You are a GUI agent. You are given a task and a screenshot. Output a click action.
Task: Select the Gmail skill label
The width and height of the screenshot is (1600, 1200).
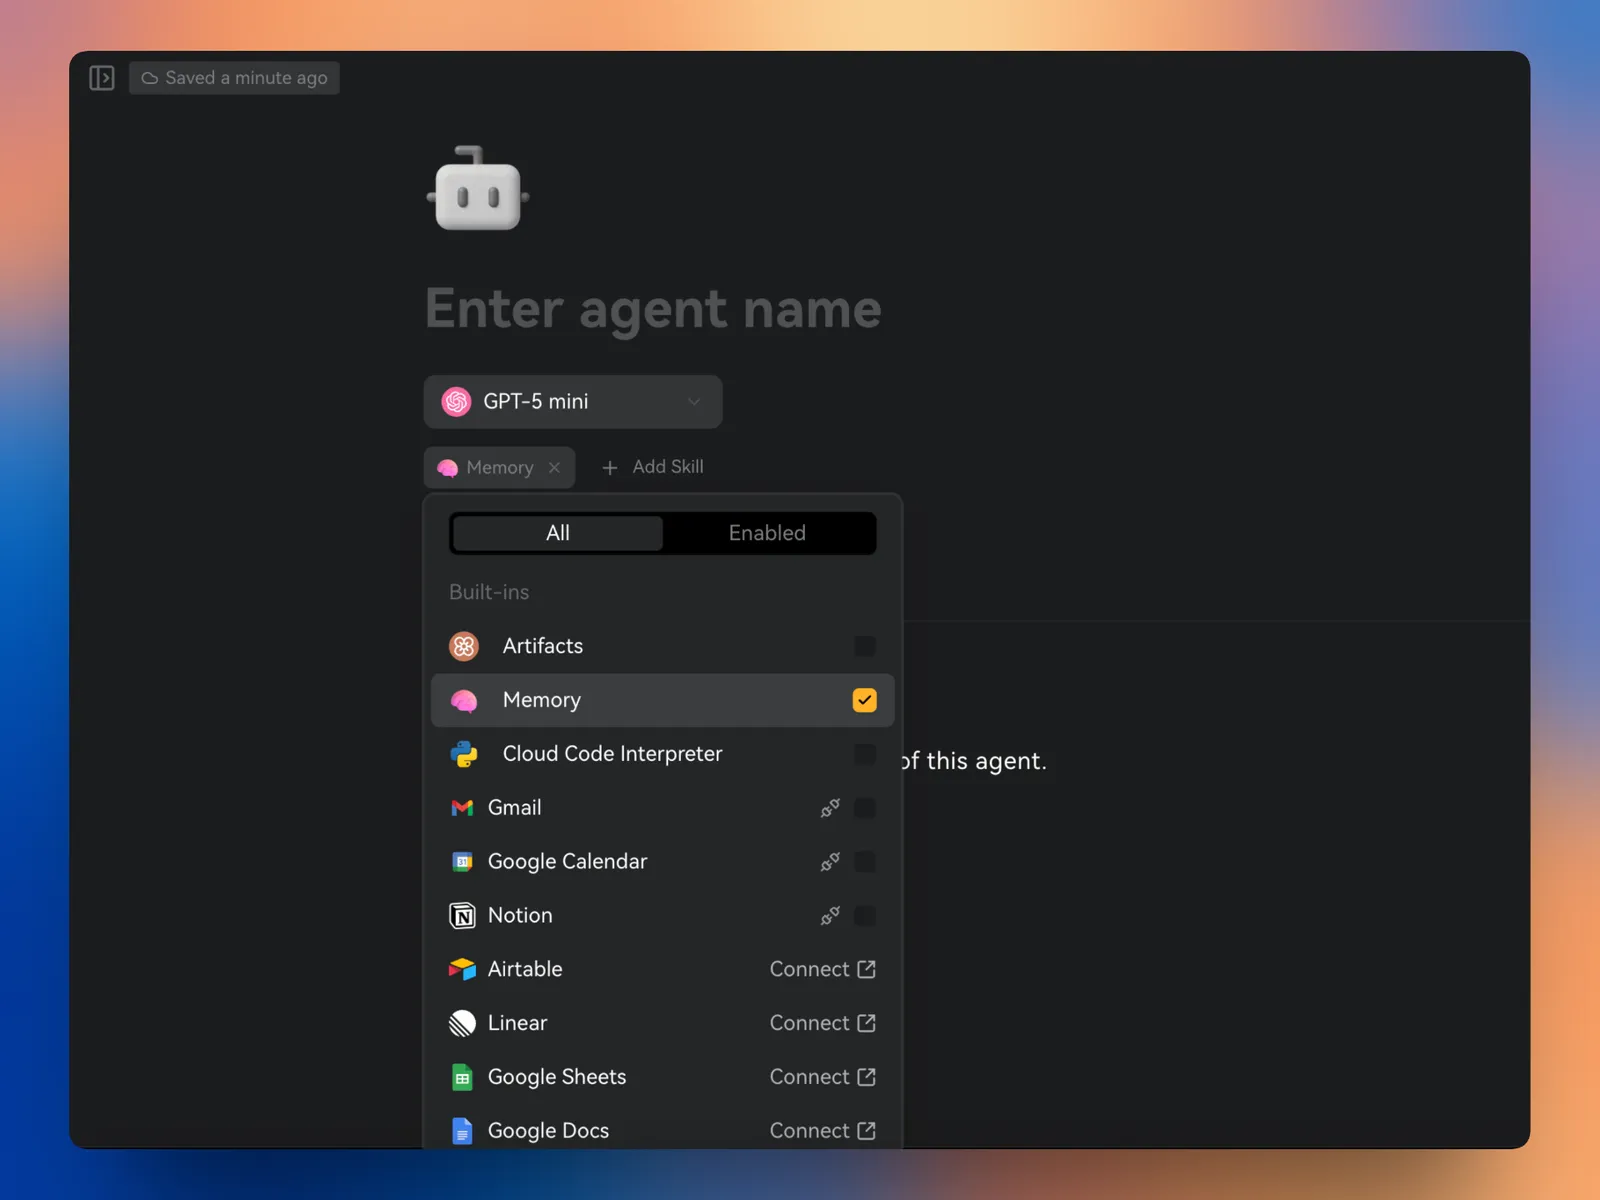[x=515, y=808]
